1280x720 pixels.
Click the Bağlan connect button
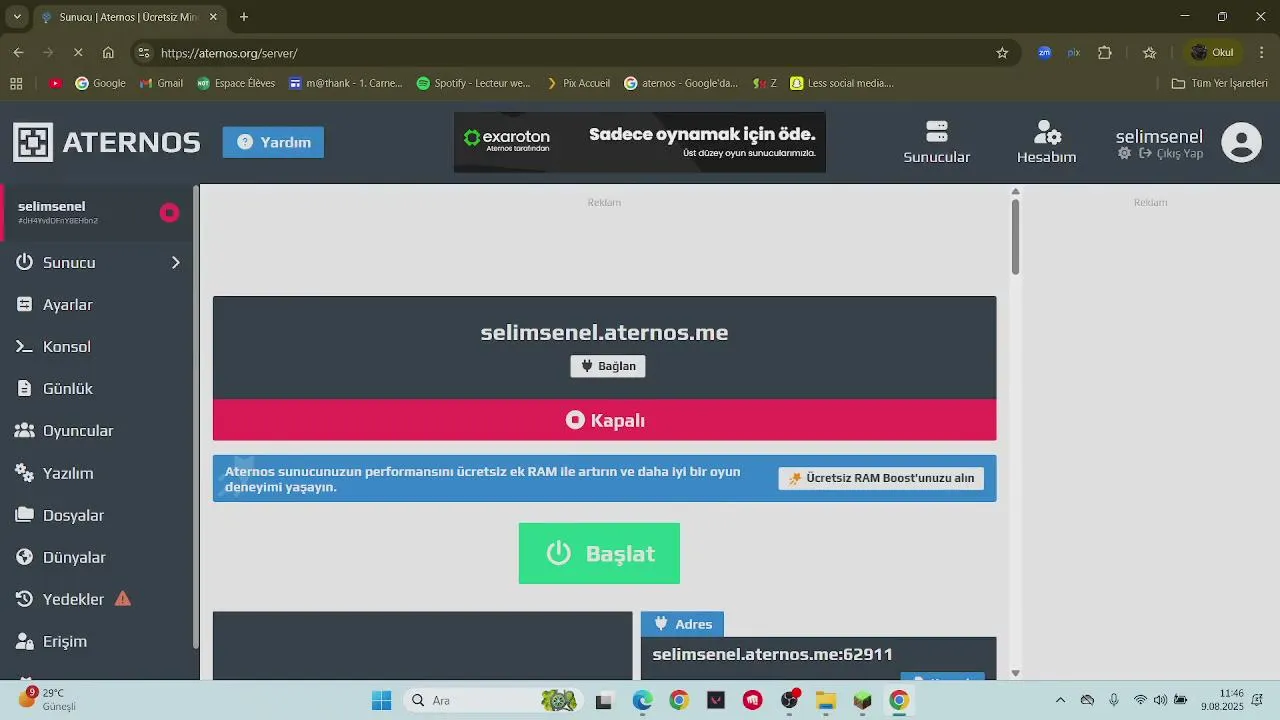[608, 366]
